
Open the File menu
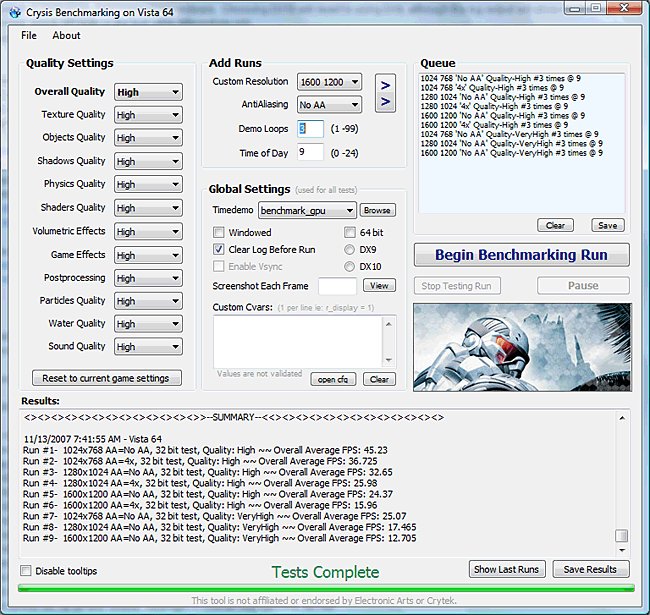[29, 36]
